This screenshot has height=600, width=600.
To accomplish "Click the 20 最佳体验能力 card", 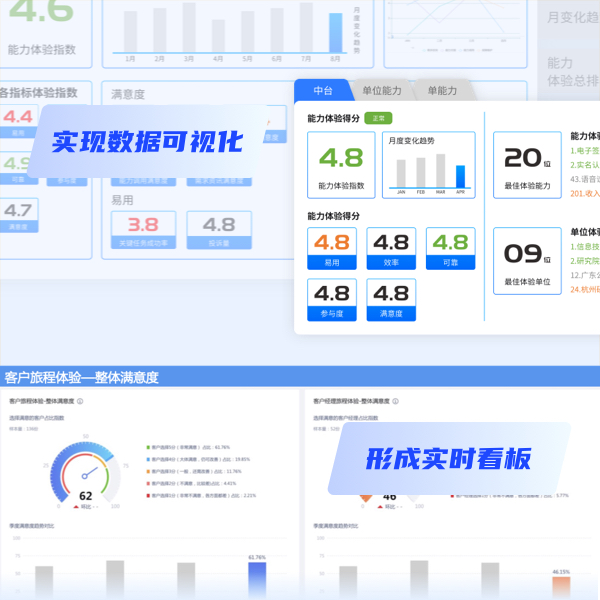I will pyautogui.click(x=527, y=165).
